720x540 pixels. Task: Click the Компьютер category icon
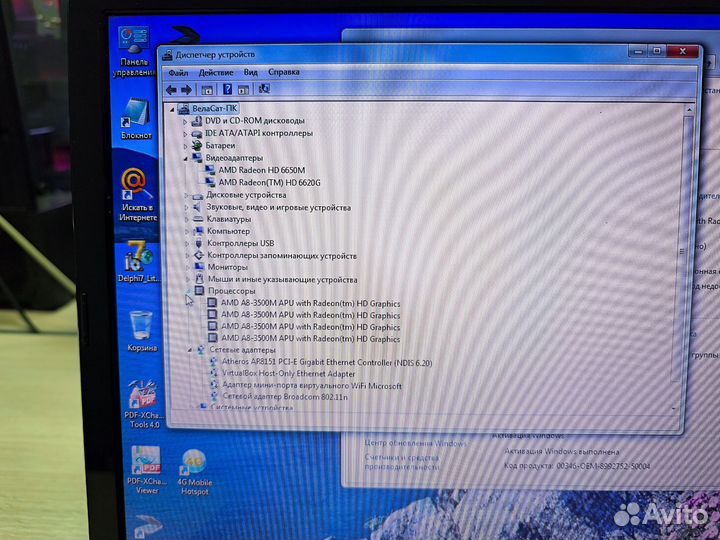(x=199, y=231)
